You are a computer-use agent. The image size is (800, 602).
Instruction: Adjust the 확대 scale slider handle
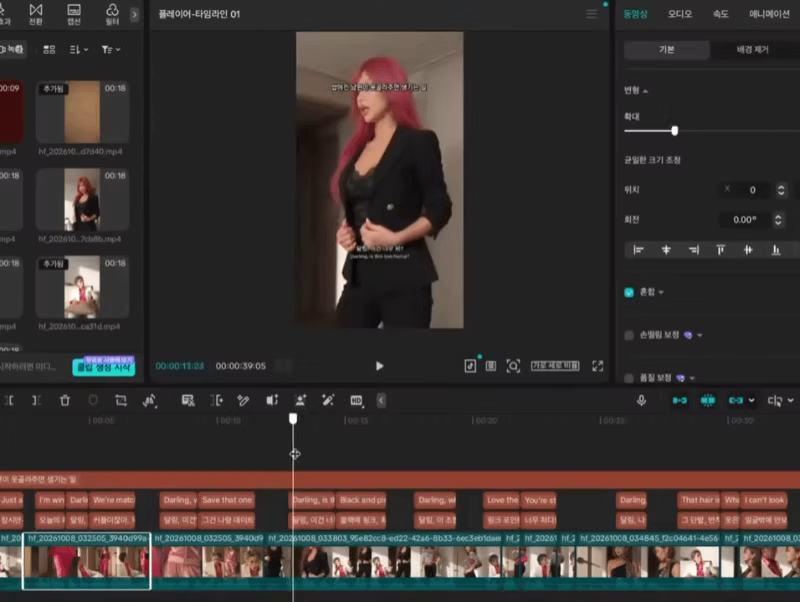pyautogui.click(x=674, y=131)
